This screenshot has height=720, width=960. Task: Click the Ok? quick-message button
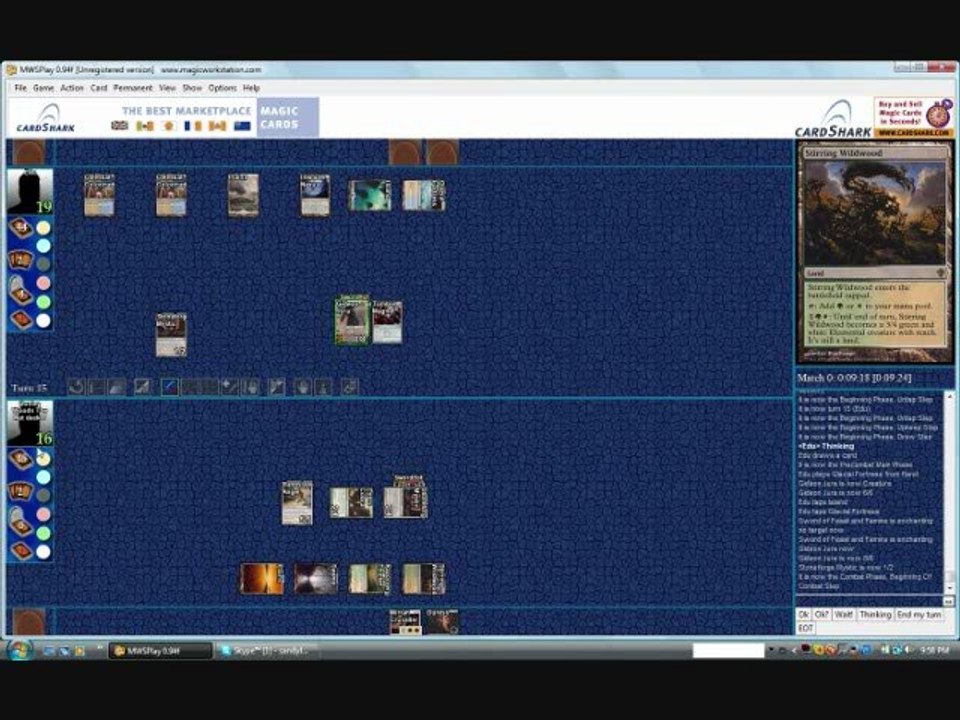[822, 614]
